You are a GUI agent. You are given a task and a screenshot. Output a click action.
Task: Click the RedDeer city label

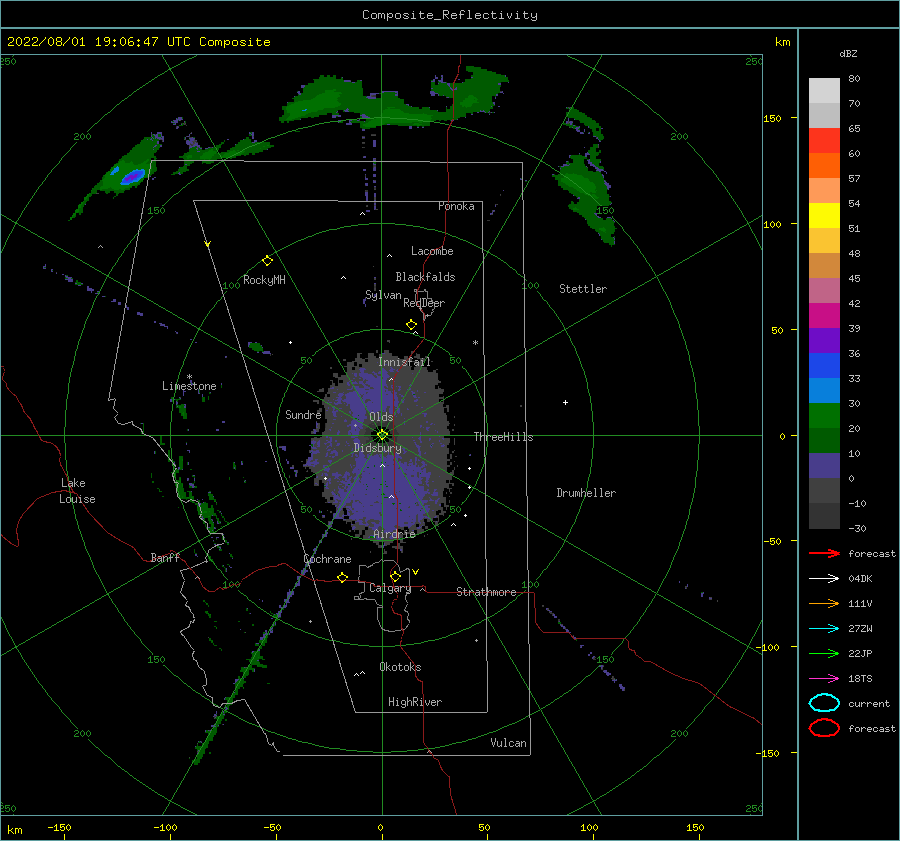pyautogui.click(x=424, y=303)
